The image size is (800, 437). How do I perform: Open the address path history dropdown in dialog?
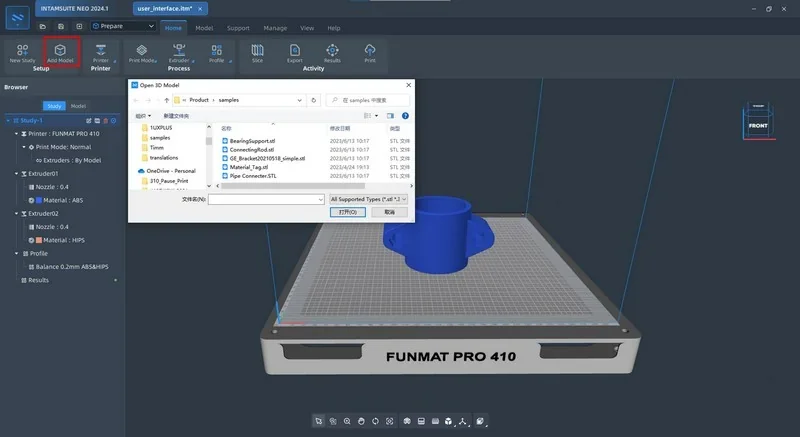coord(299,100)
